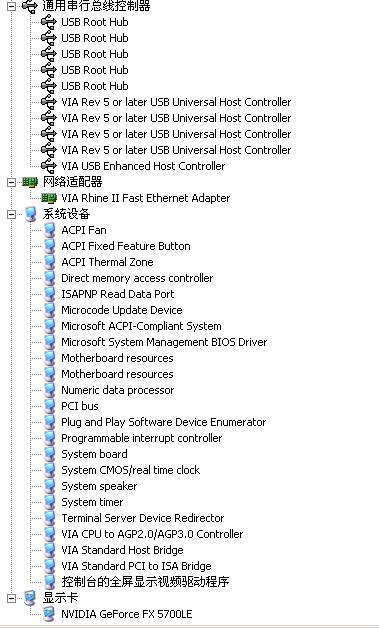The height and width of the screenshot is (628, 379).
Task: Select Programmable interrupt controller entry
Action: 141,438
